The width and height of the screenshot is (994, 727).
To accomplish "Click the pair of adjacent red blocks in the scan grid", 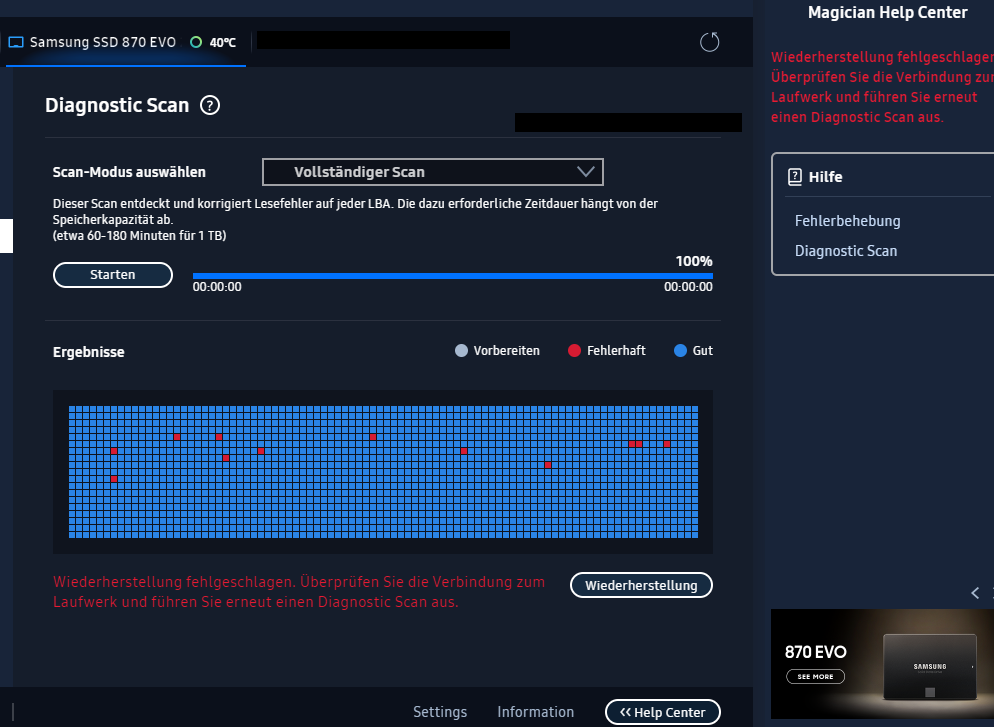I will [635, 444].
